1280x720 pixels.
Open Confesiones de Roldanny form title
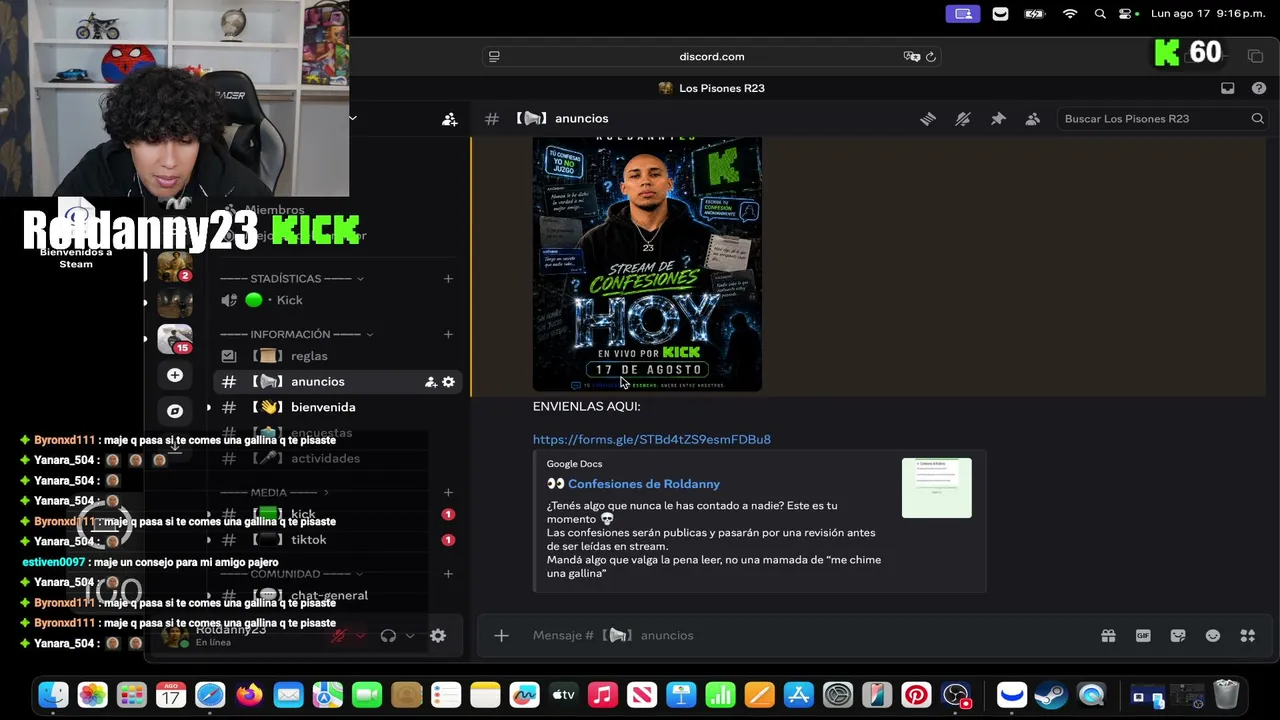[644, 484]
